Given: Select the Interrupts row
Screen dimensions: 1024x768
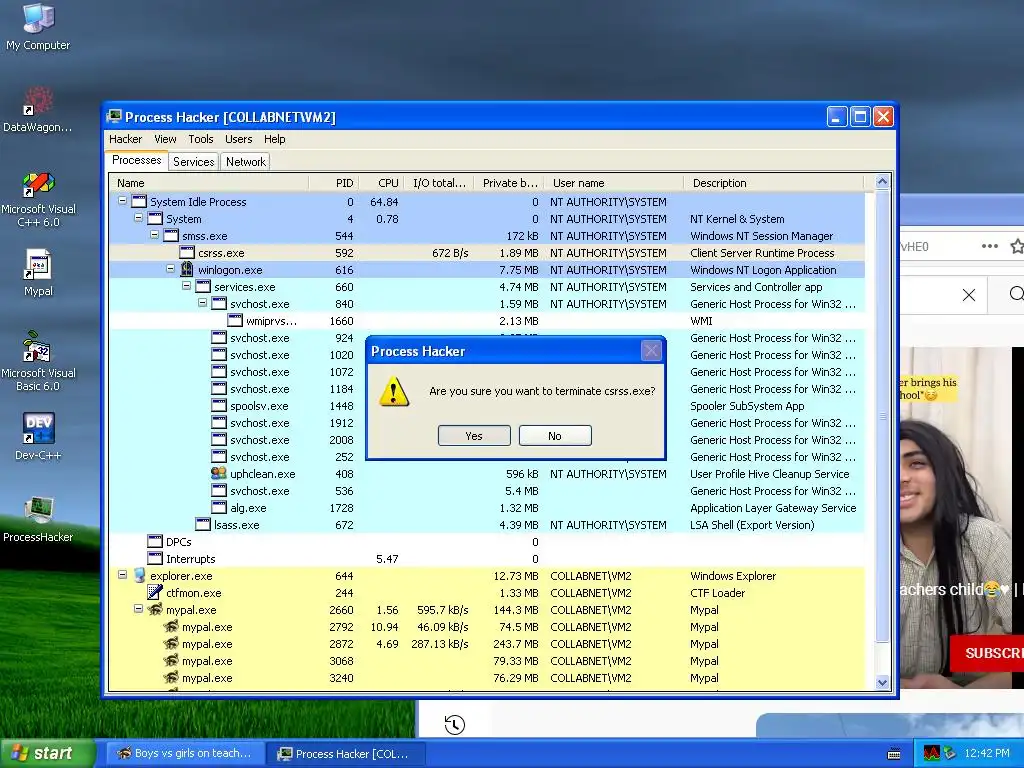Looking at the screenshot, I should [487, 558].
